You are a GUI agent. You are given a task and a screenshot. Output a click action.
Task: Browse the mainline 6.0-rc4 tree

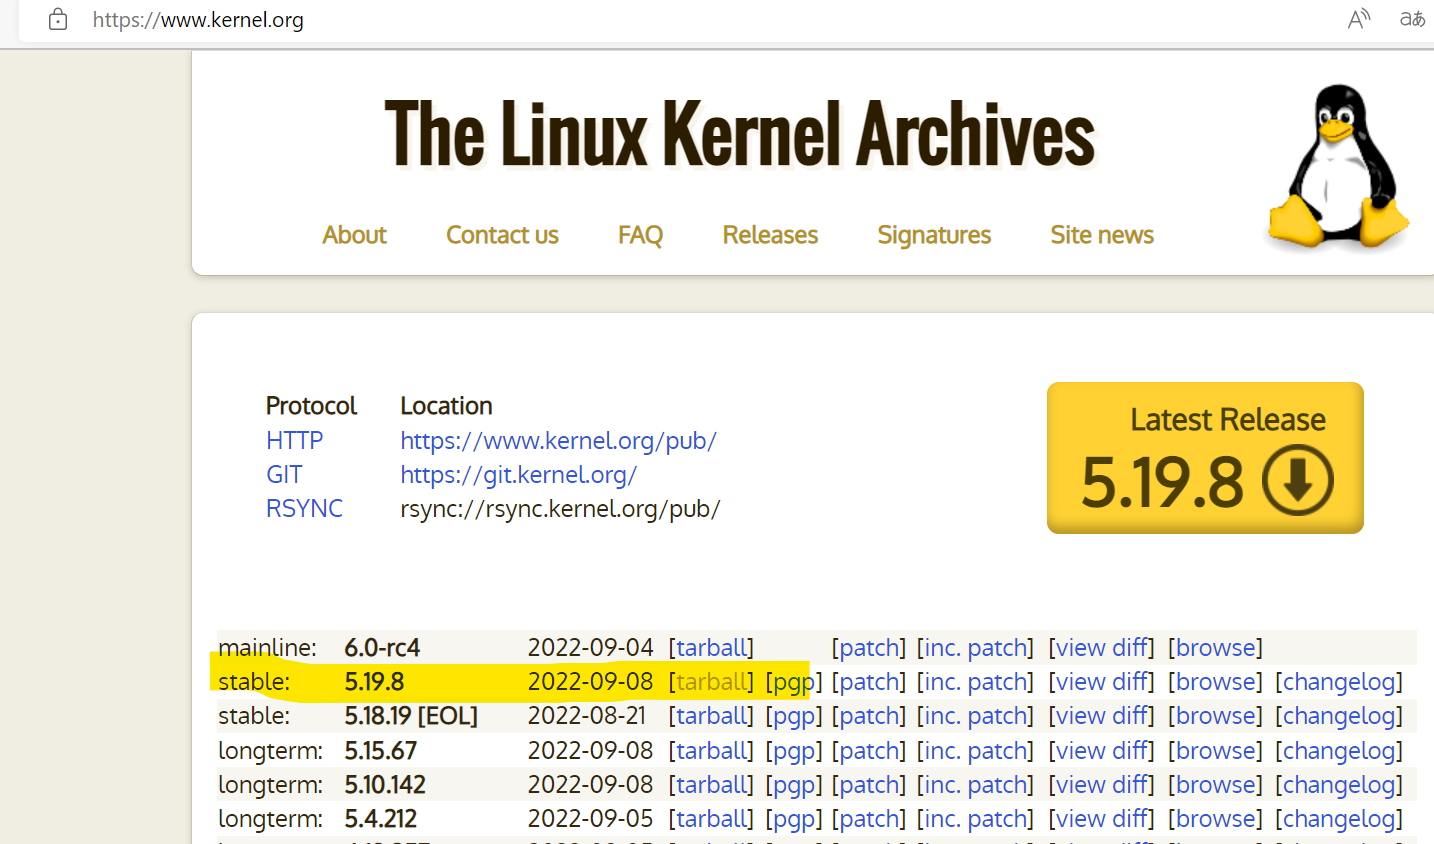click(1215, 648)
